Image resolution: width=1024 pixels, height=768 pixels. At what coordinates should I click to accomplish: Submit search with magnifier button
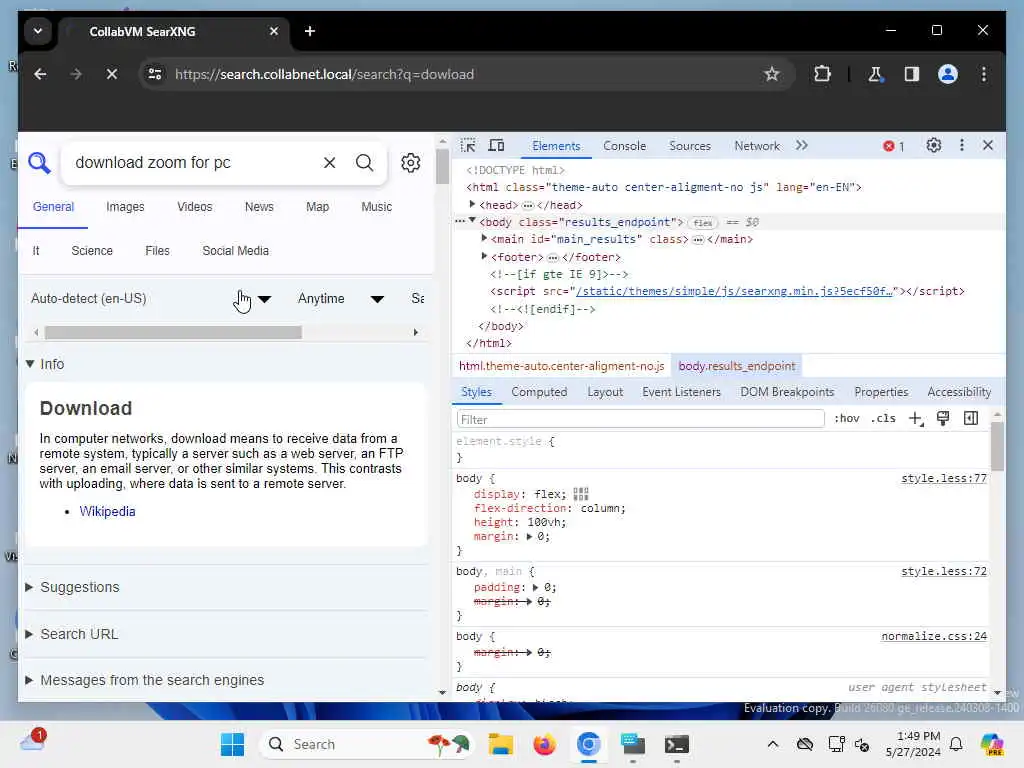tap(364, 163)
